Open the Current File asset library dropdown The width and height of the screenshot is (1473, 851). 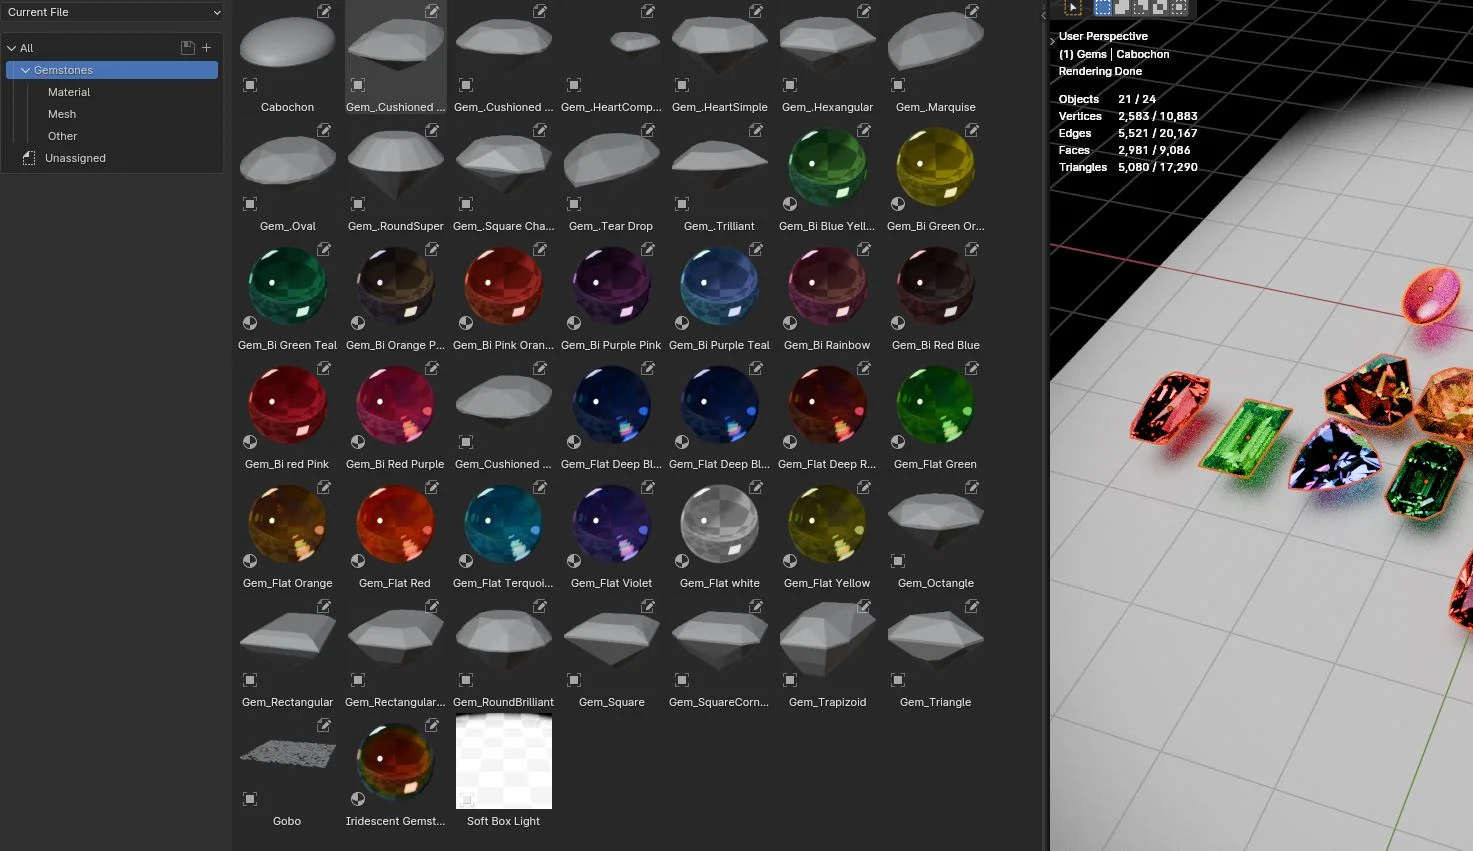pos(112,12)
